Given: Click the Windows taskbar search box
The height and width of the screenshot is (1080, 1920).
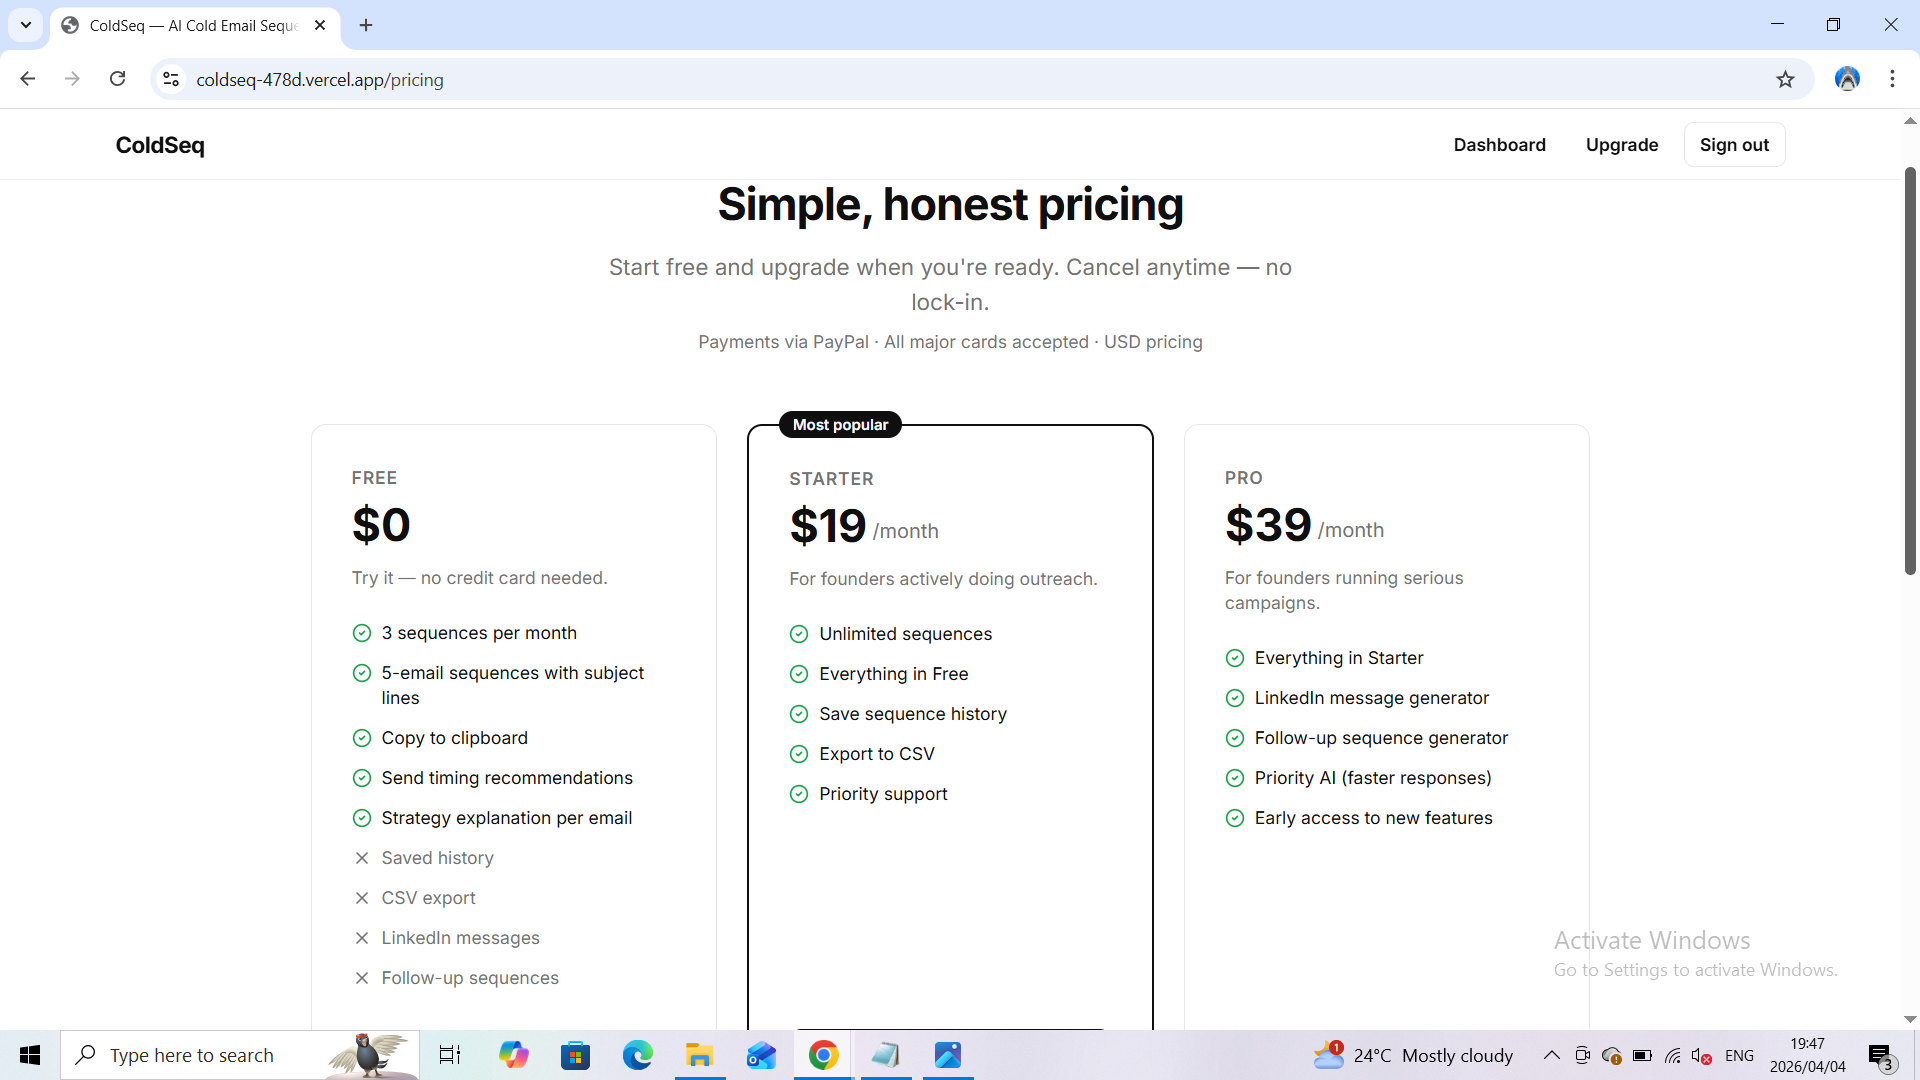Looking at the screenshot, I should pos(210,1055).
